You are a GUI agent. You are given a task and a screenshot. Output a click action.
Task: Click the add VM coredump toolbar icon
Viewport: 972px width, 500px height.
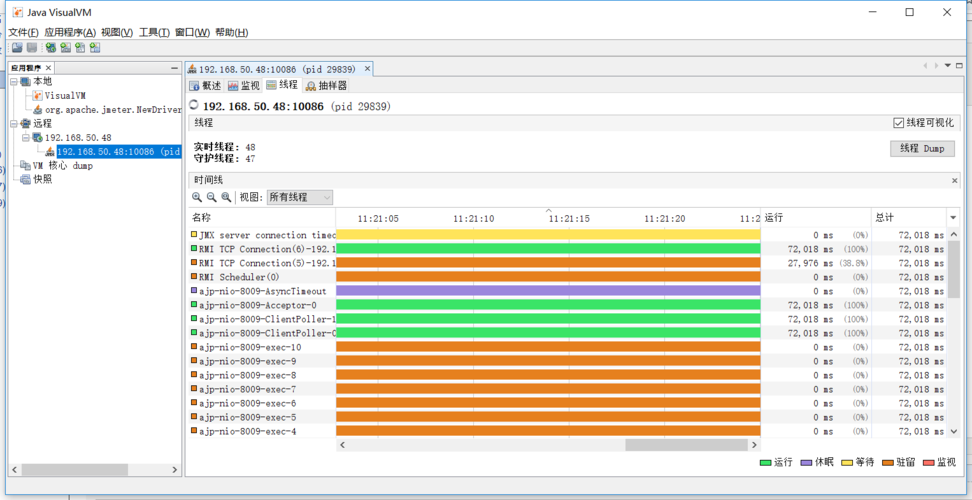click(81, 48)
